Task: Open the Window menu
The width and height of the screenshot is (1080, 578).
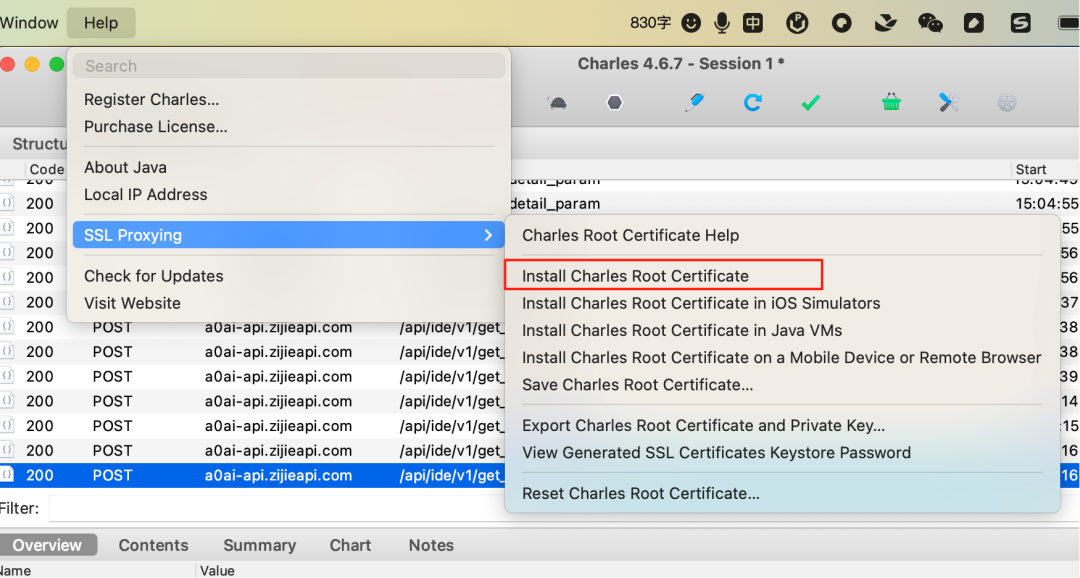Action: pyautogui.click(x=29, y=23)
